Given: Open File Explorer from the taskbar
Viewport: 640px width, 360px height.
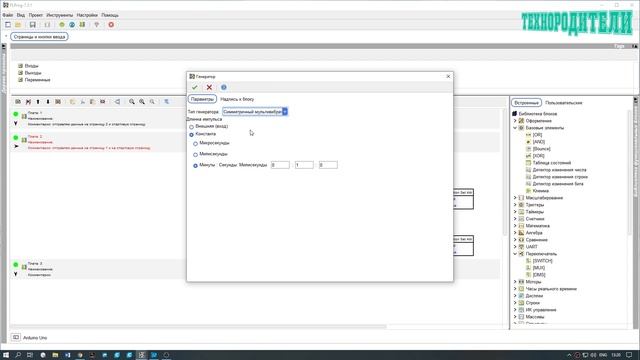Looking at the screenshot, I should 55,355.
